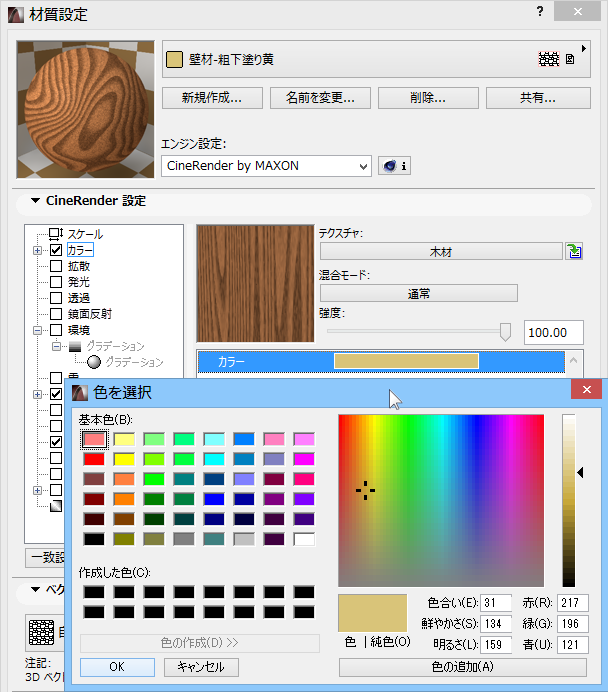The height and width of the screenshot is (692, 608).
Task: Click the vector hatch pattern icon
Action: coord(41,632)
